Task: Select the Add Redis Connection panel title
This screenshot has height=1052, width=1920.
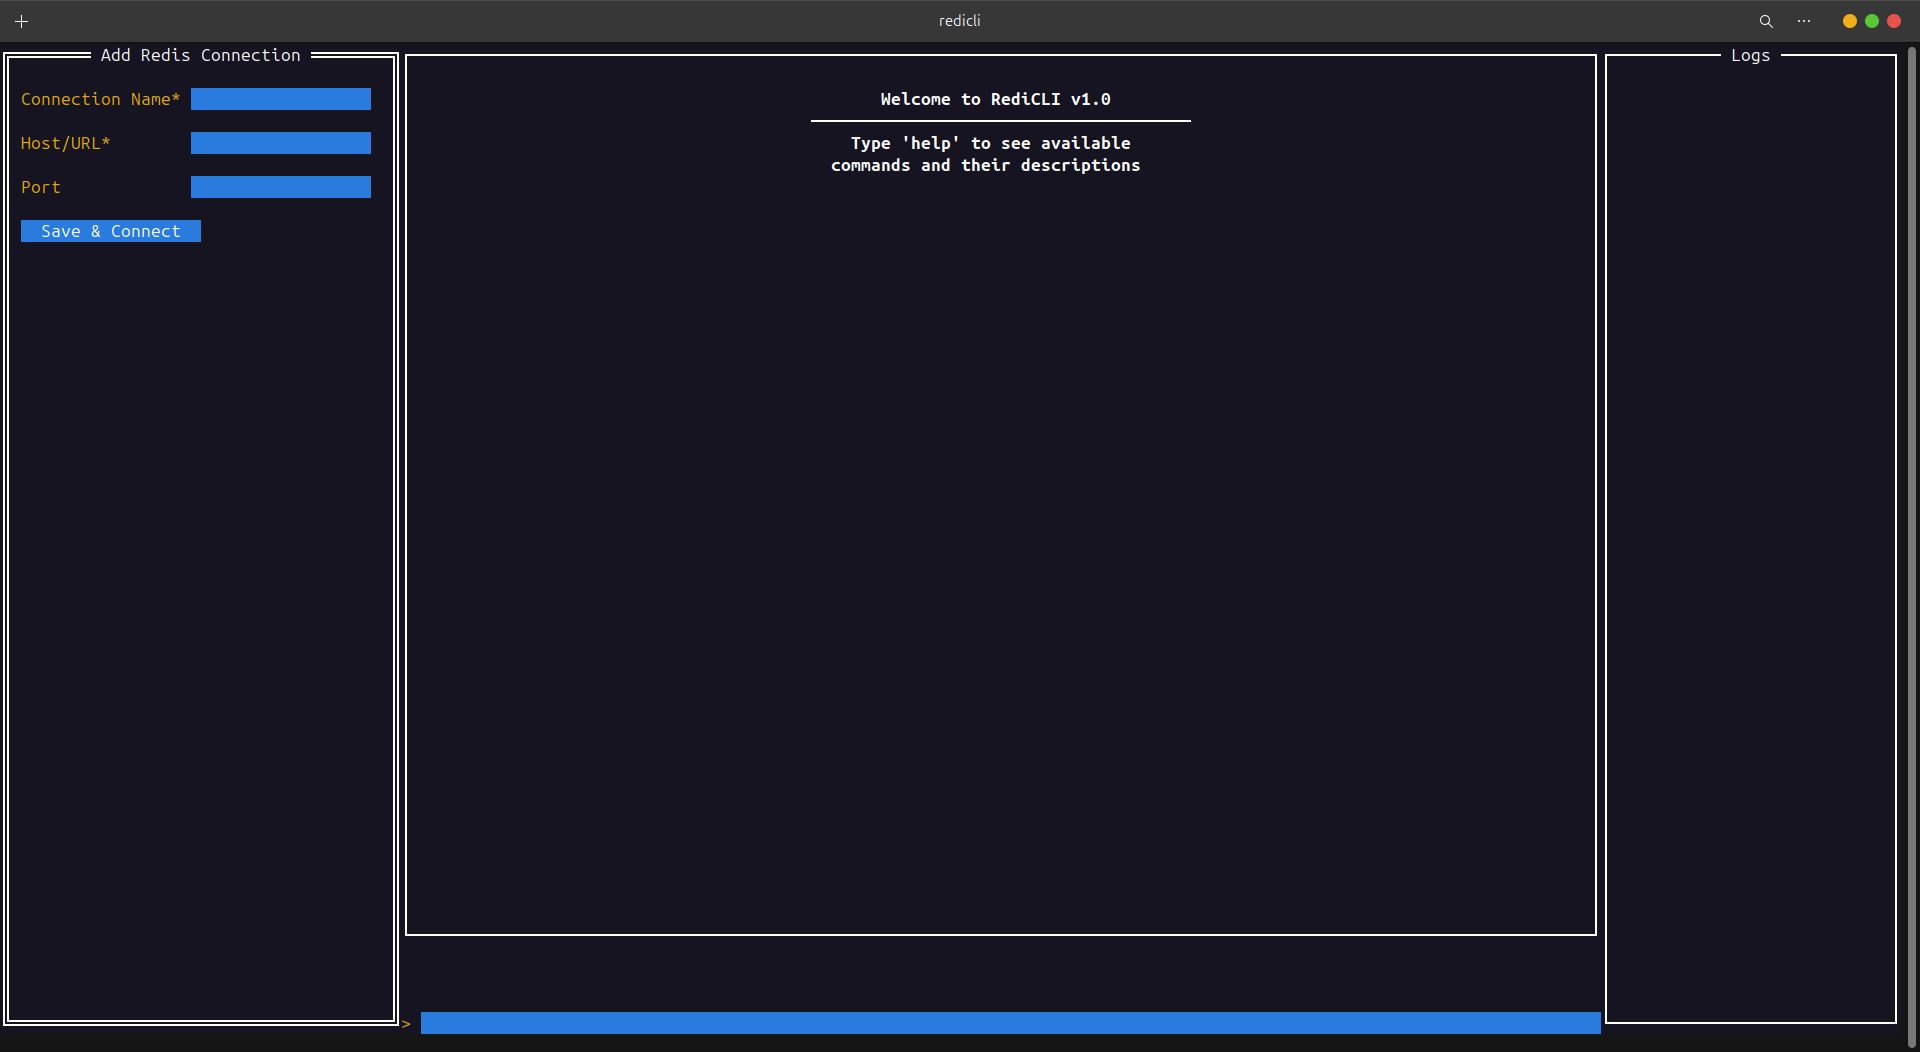Action: [x=200, y=55]
